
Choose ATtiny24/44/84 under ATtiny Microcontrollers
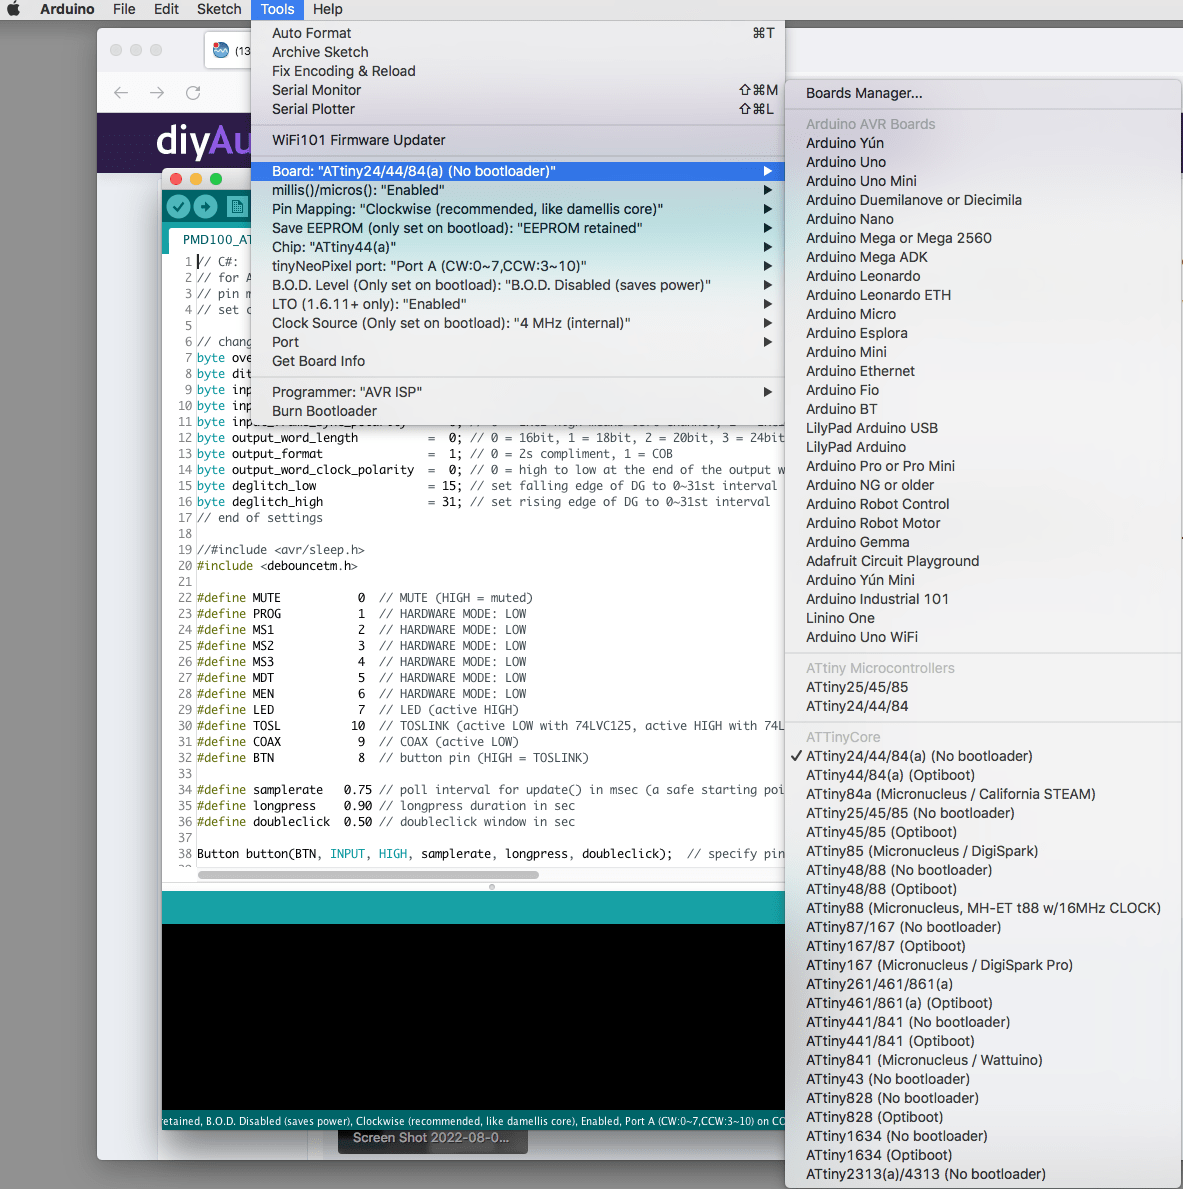click(984, 706)
